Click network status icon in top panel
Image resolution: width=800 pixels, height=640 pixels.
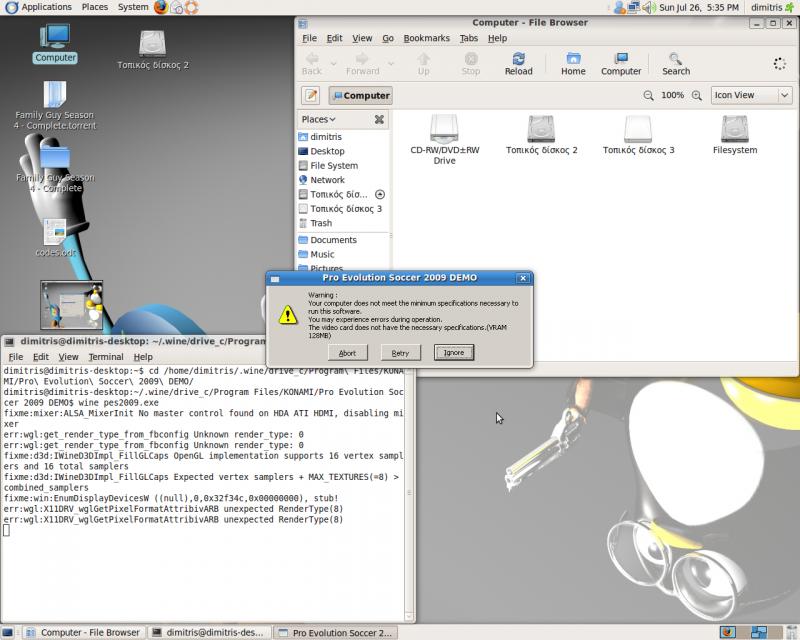tap(634, 7)
